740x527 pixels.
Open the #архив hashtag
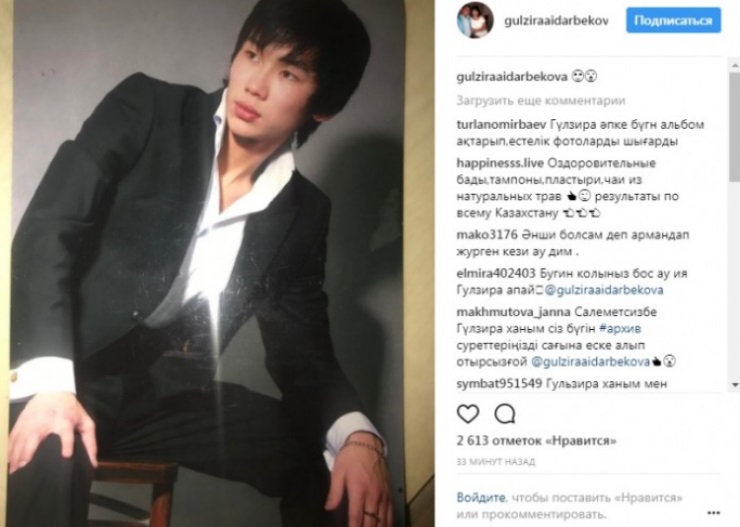point(620,328)
